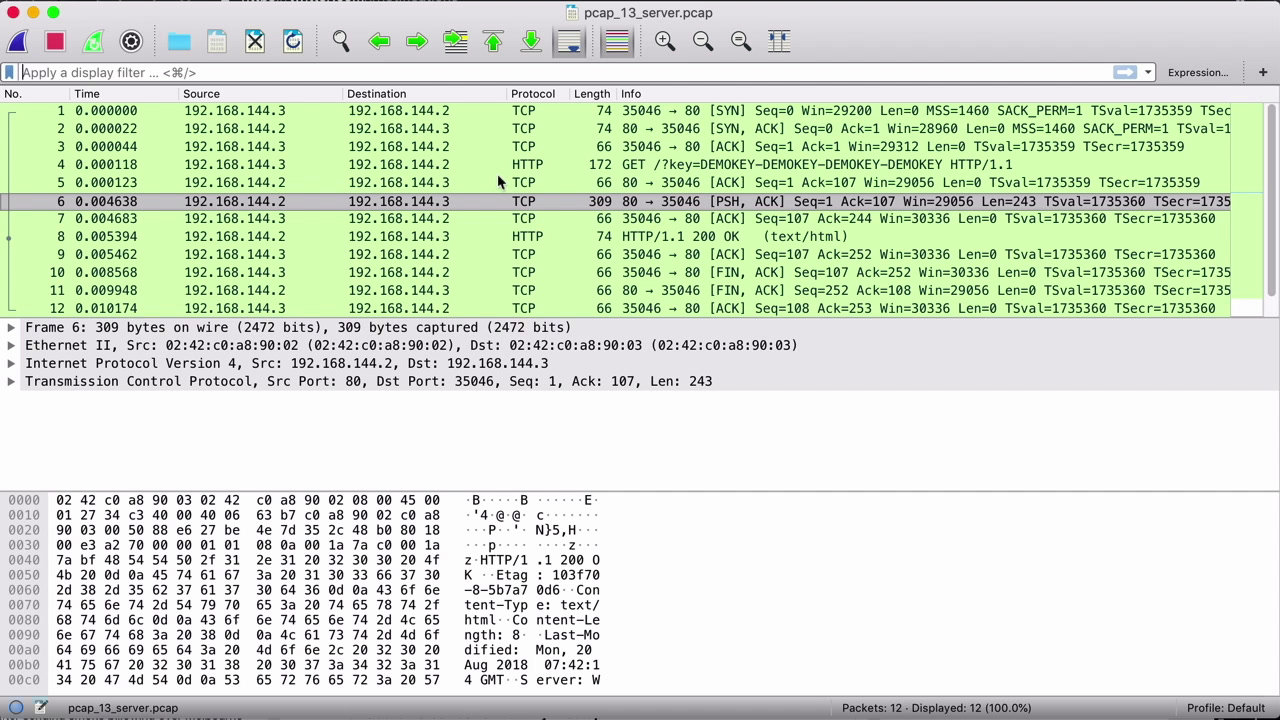
Task: Select packet 8 HTTP/1.1 200 OK row
Action: pyautogui.click(x=616, y=237)
